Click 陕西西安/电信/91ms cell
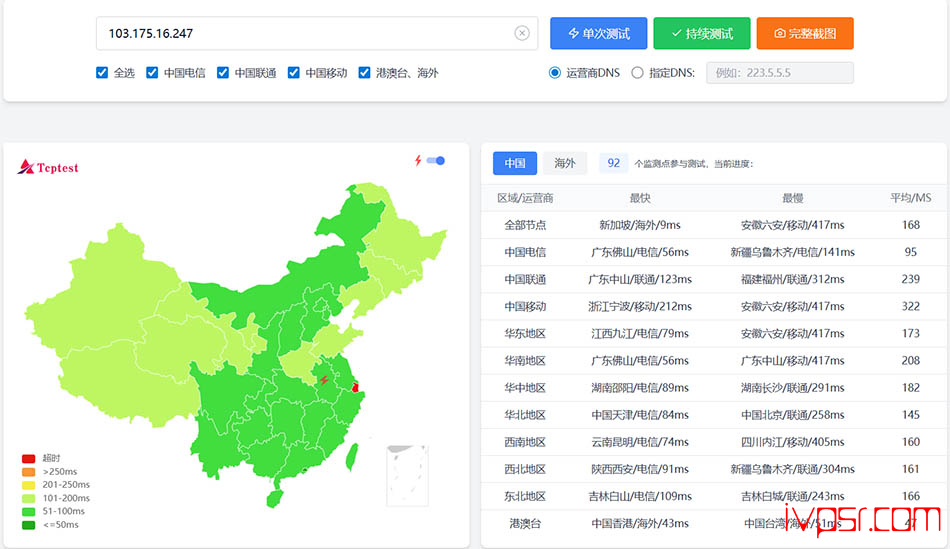The height and width of the screenshot is (549, 950). [640, 469]
